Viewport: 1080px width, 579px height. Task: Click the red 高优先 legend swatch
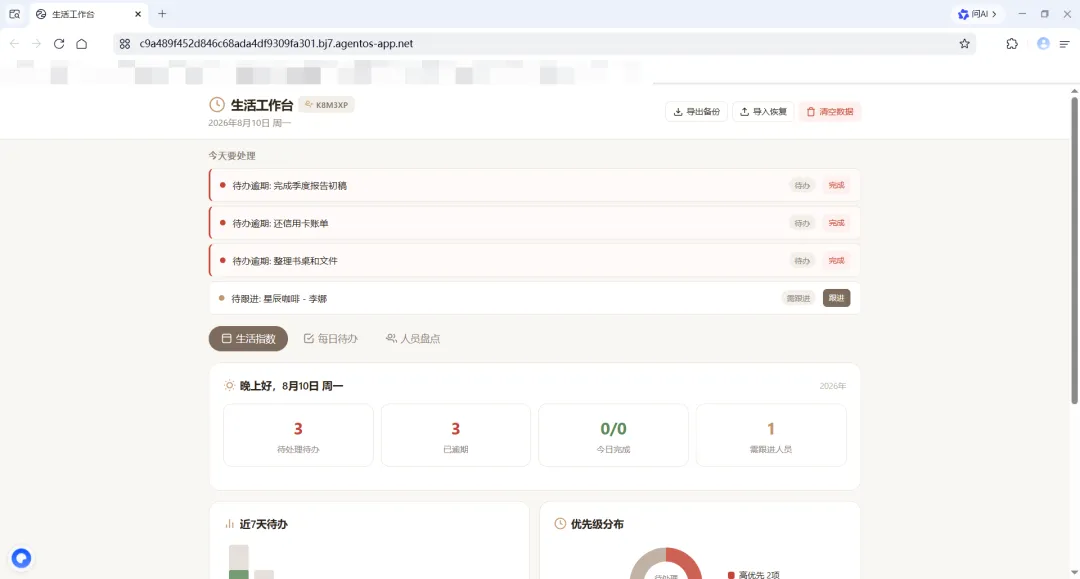pos(731,575)
